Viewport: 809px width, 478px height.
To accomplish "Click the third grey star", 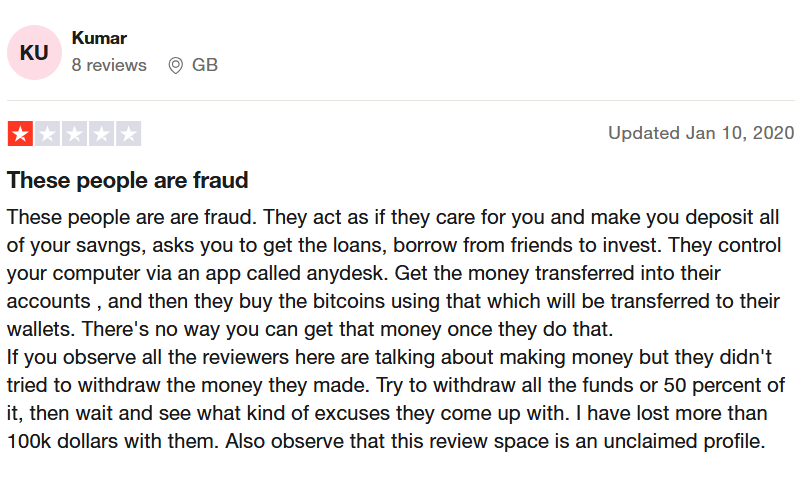I will (x=74, y=134).
